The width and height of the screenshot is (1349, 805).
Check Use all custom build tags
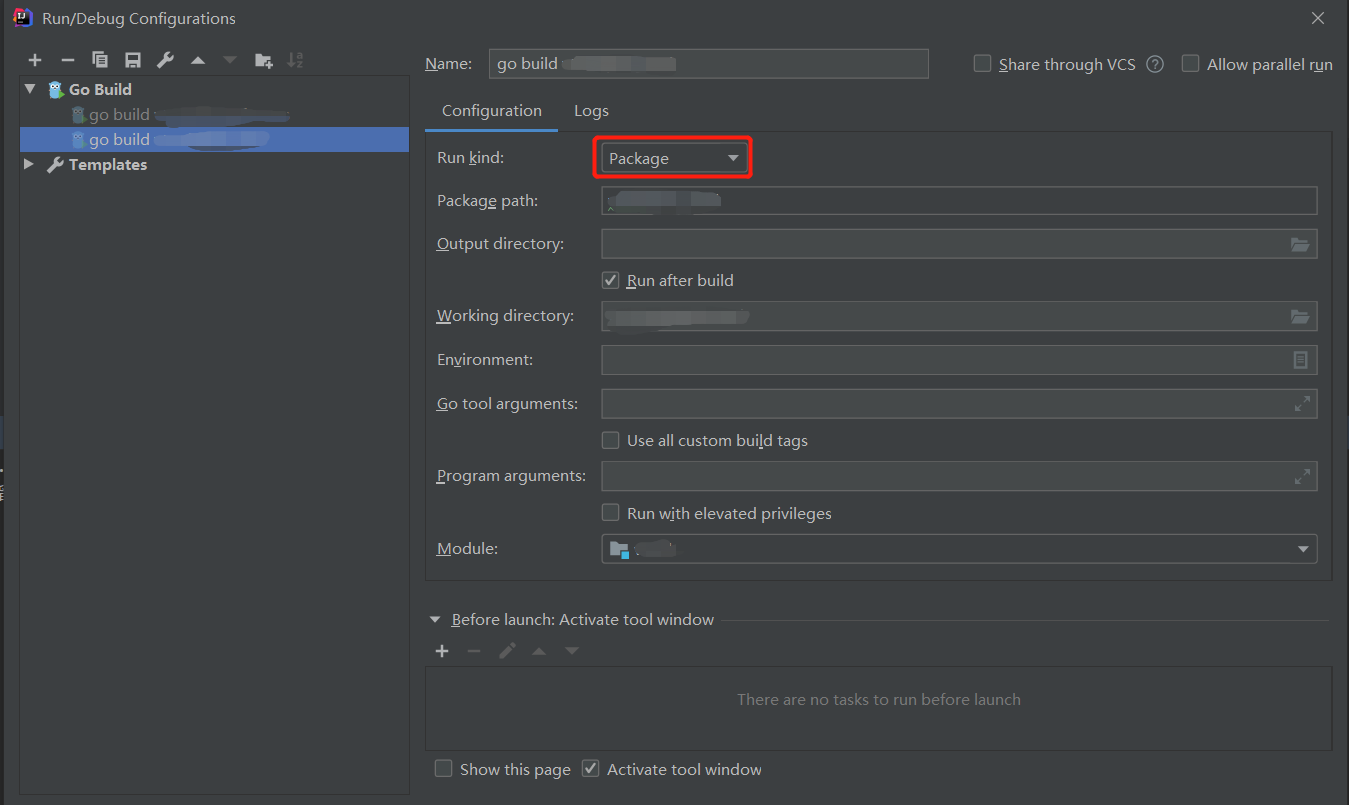coord(610,440)
